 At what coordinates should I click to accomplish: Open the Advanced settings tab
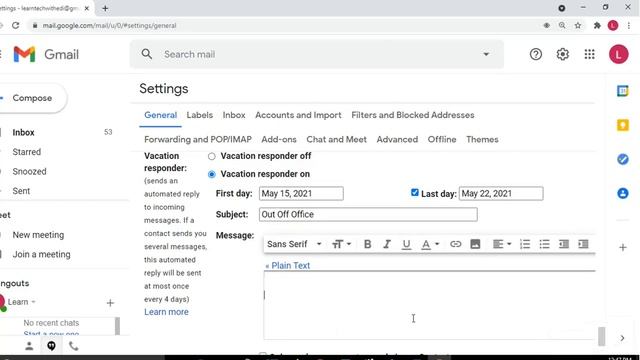397,140
